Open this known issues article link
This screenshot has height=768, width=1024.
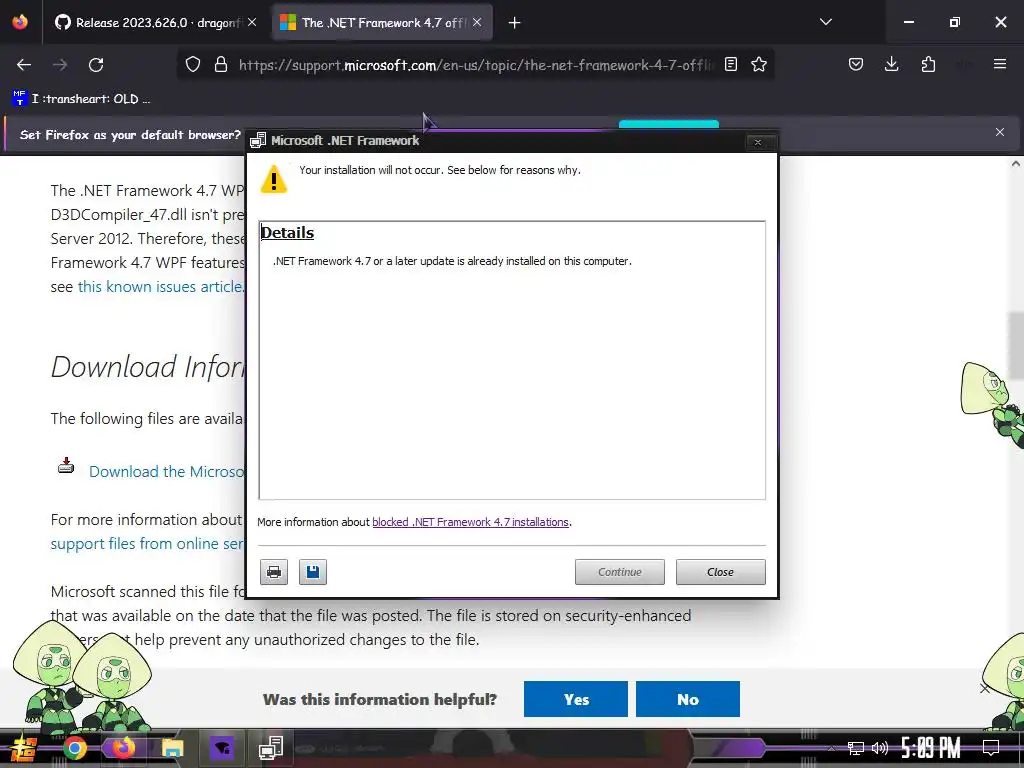[x=161, y=287]
